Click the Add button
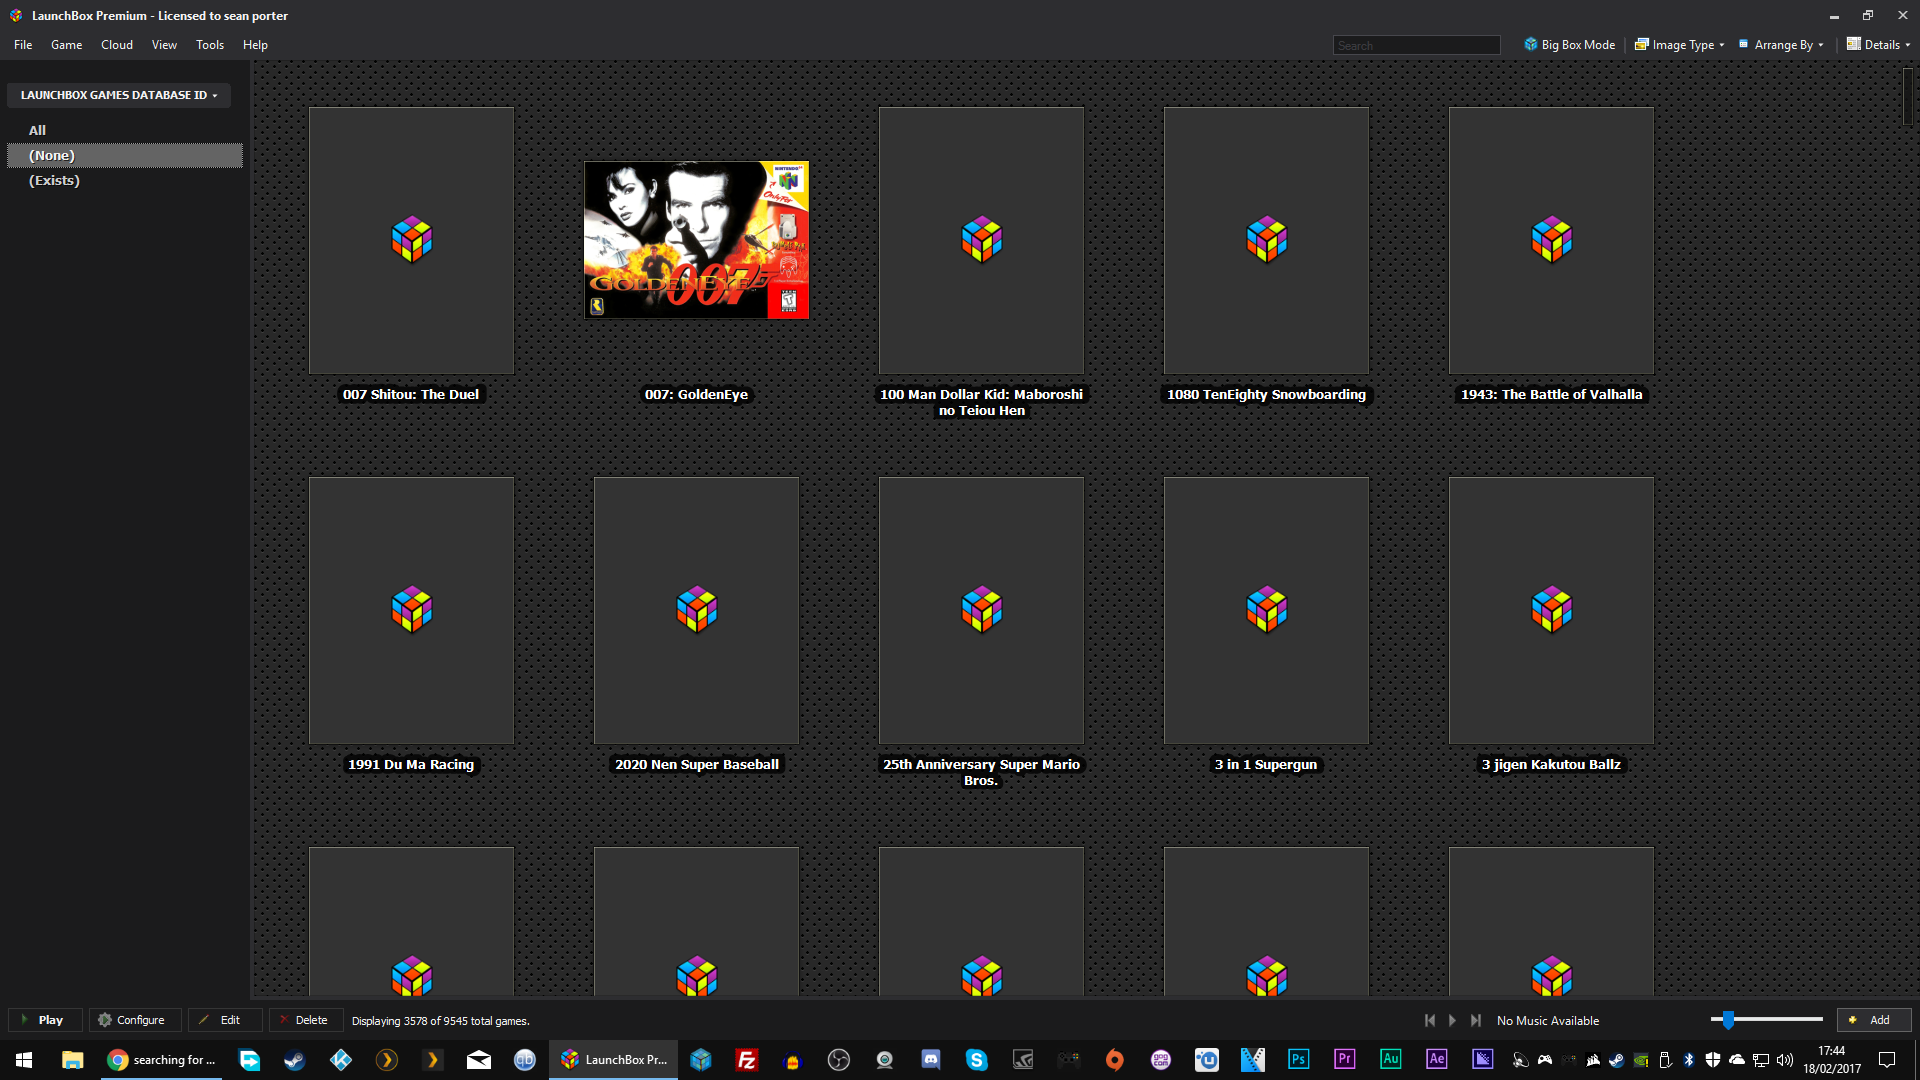The height and width of the screenshot is (1080, 1920). pos(1874,1020)
